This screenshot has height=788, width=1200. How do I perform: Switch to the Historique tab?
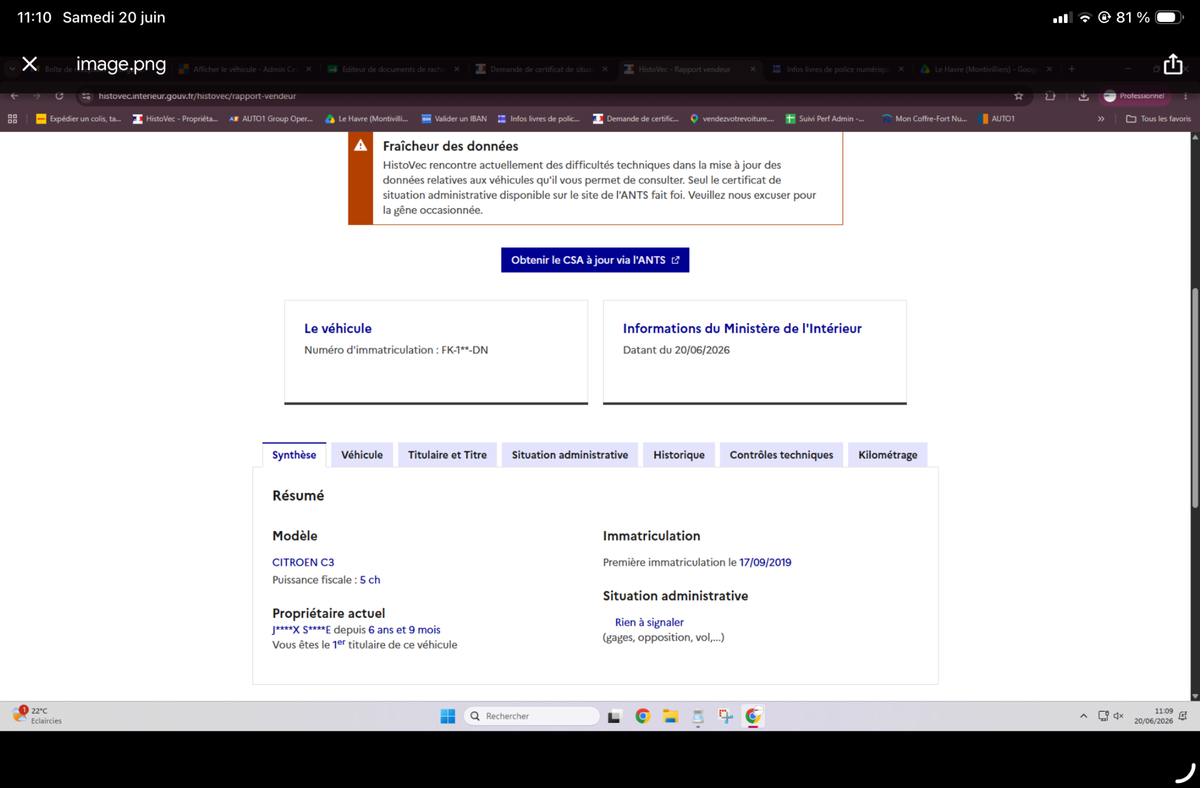(x=679, y=455)
